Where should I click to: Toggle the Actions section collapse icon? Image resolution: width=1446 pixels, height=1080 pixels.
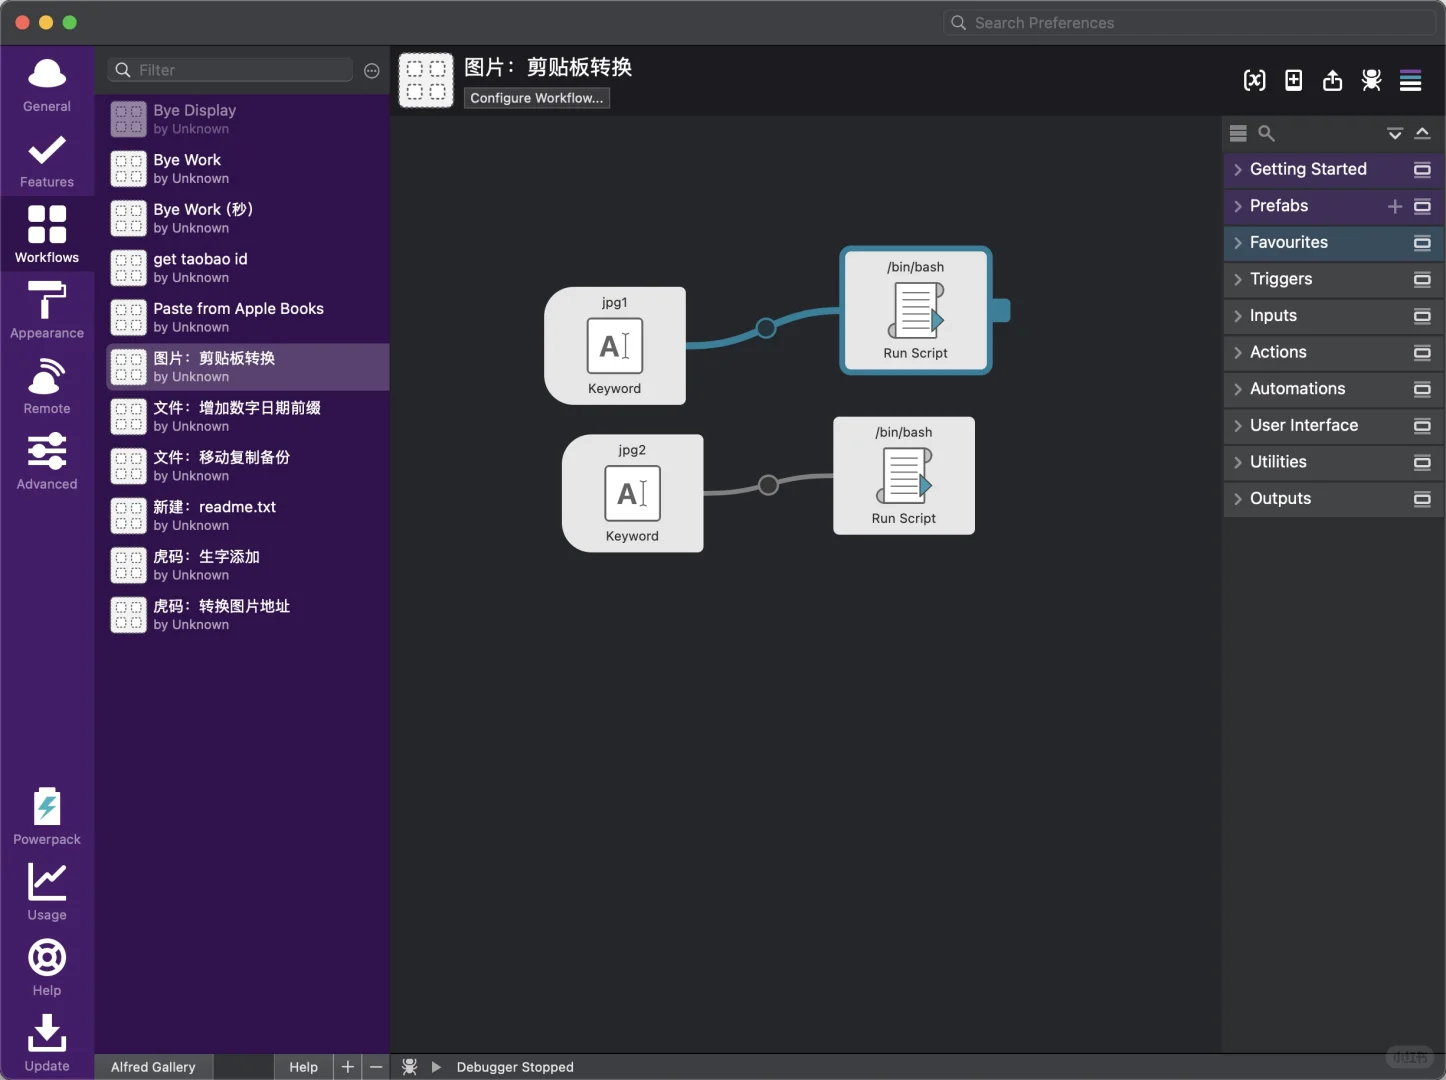(1422, 353)
